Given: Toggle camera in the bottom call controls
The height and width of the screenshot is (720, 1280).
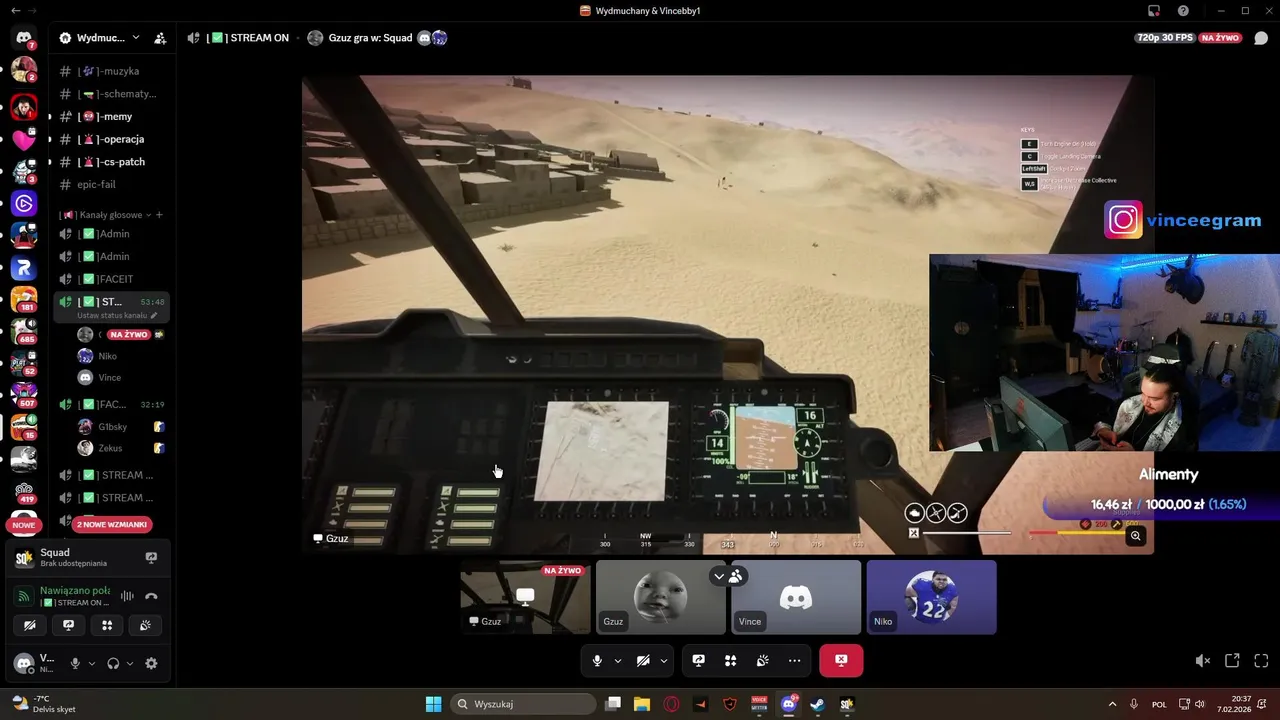Looking at the screenshot, I should [643, 660].
